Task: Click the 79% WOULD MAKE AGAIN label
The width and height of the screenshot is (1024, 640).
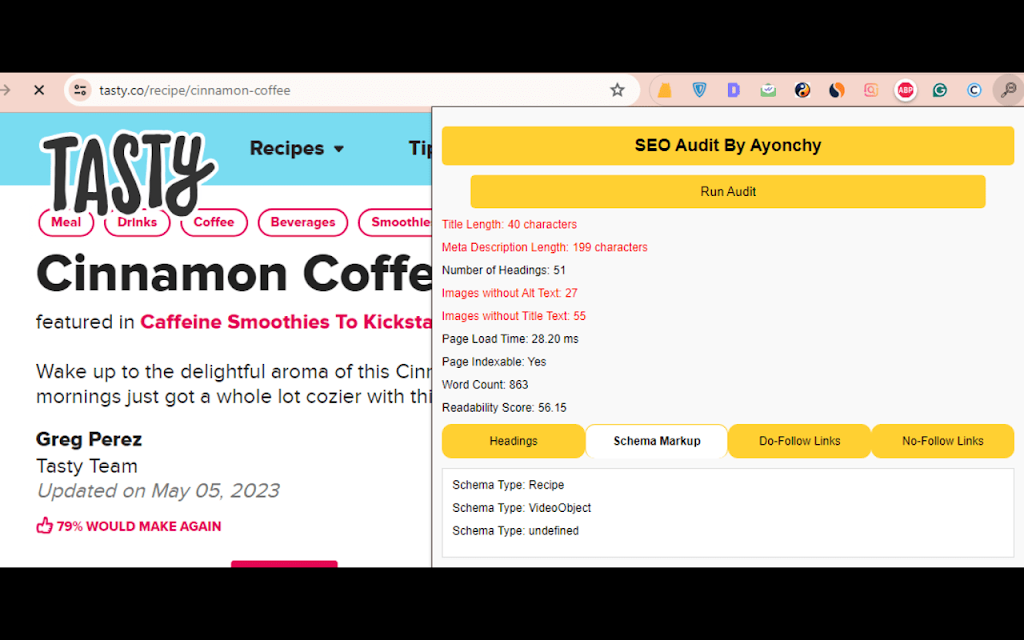Action: (138, 526)
